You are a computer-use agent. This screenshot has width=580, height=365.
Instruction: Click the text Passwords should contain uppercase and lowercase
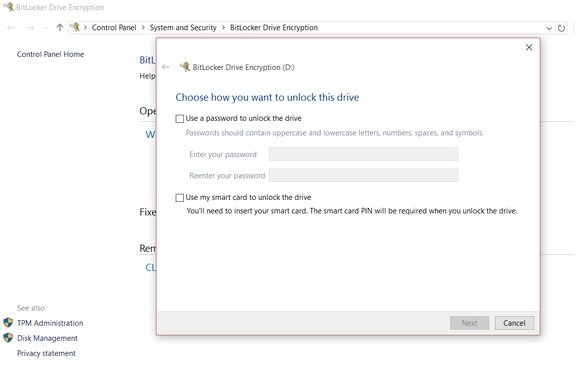[334, 133]
